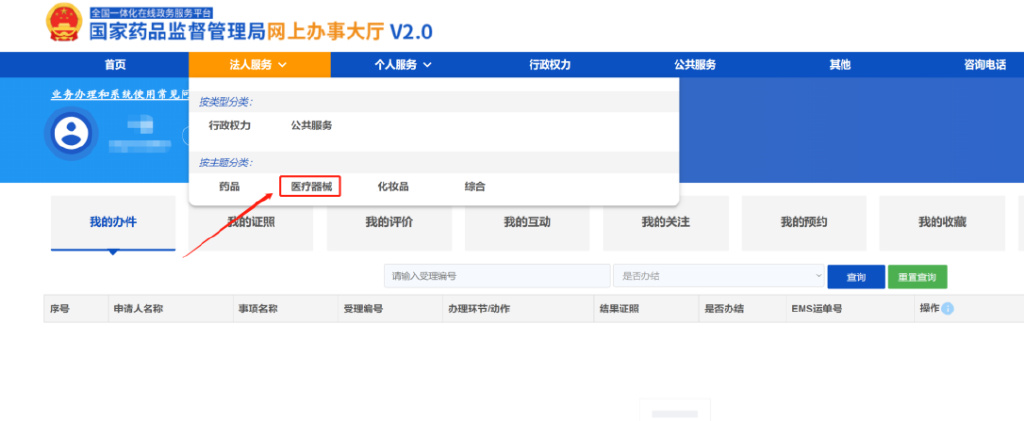The height and width of the screenshot is (421, 1024).
Task: Focus the 请输入受理编号 input field
Action: 497,277
